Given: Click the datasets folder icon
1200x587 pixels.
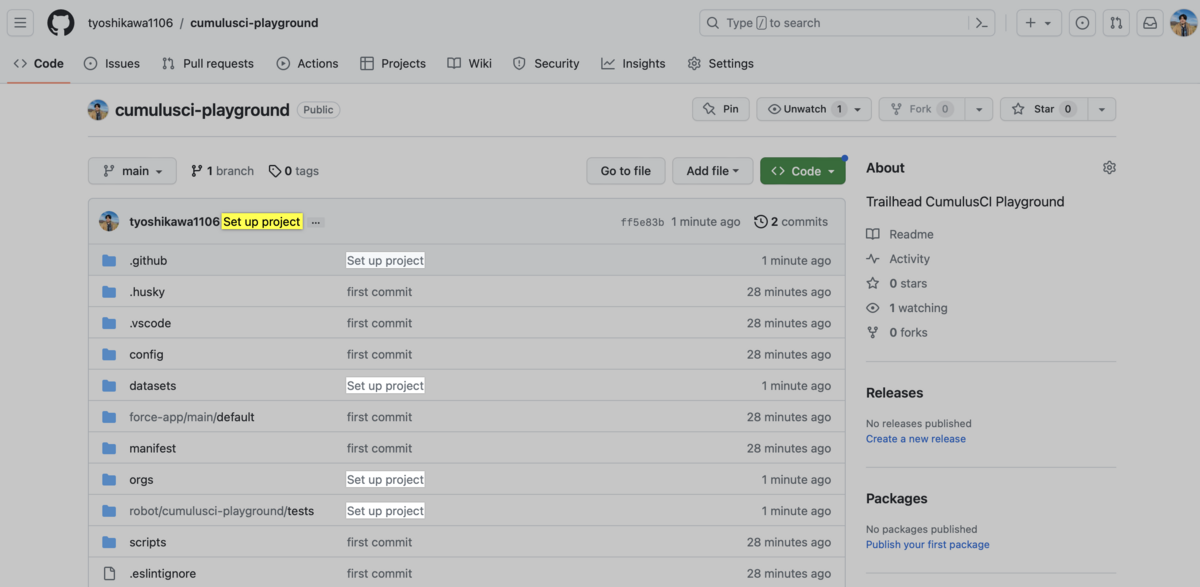Looking at the screenshot, I should [x=109, y=386].
